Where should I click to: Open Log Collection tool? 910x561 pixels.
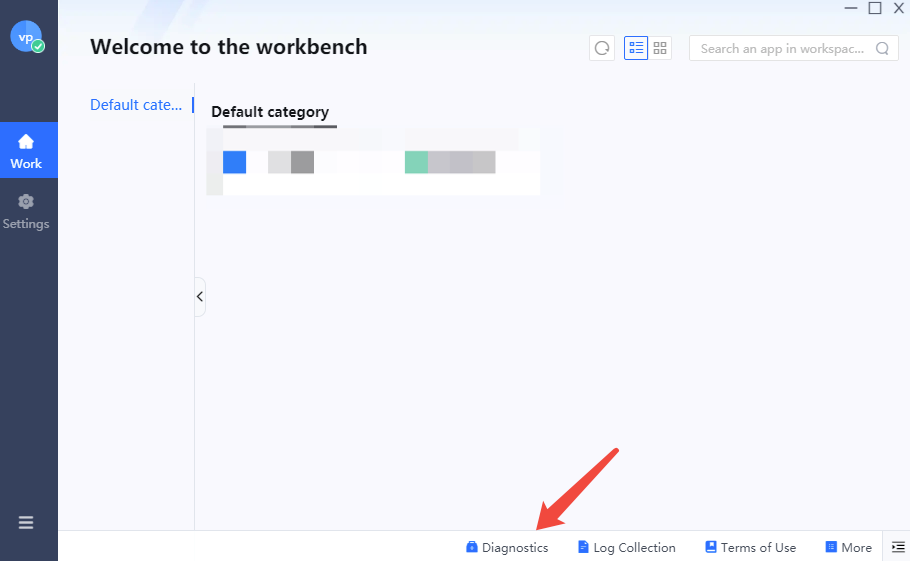click(627, 547)
